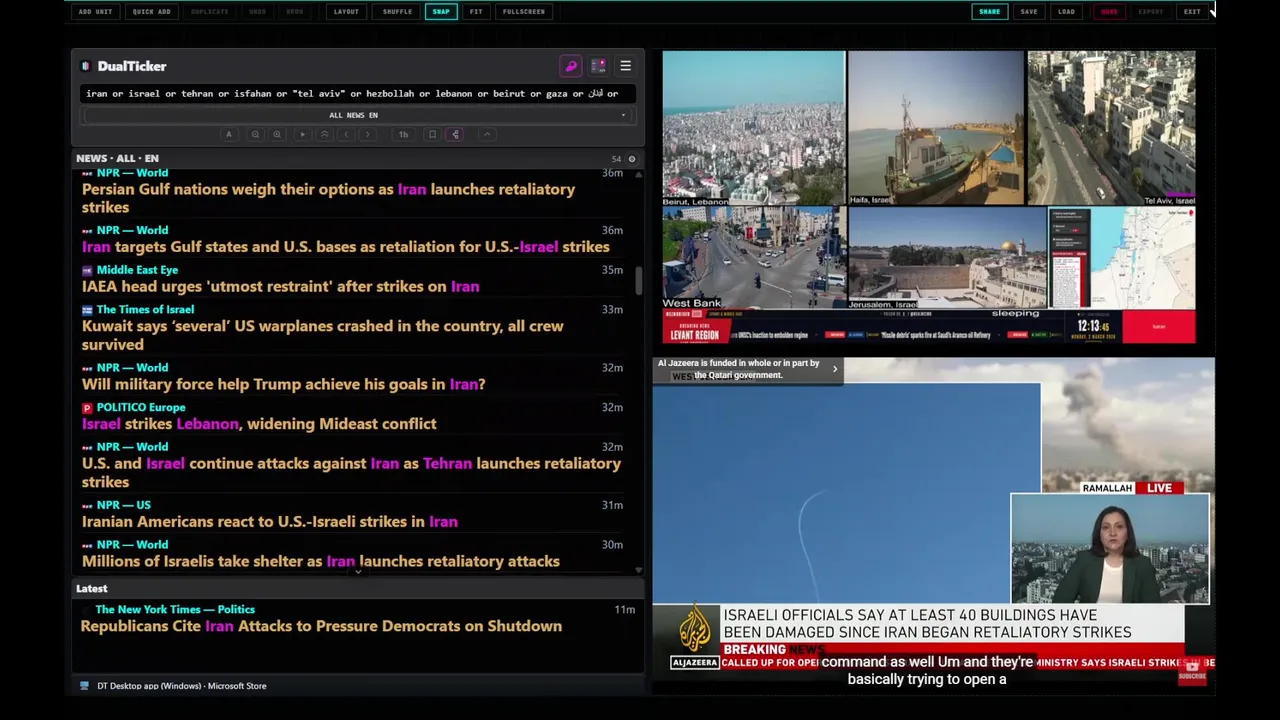Click the zoom in magnifier icon
Screen dimensions: 1280x720
coord(277,134)
